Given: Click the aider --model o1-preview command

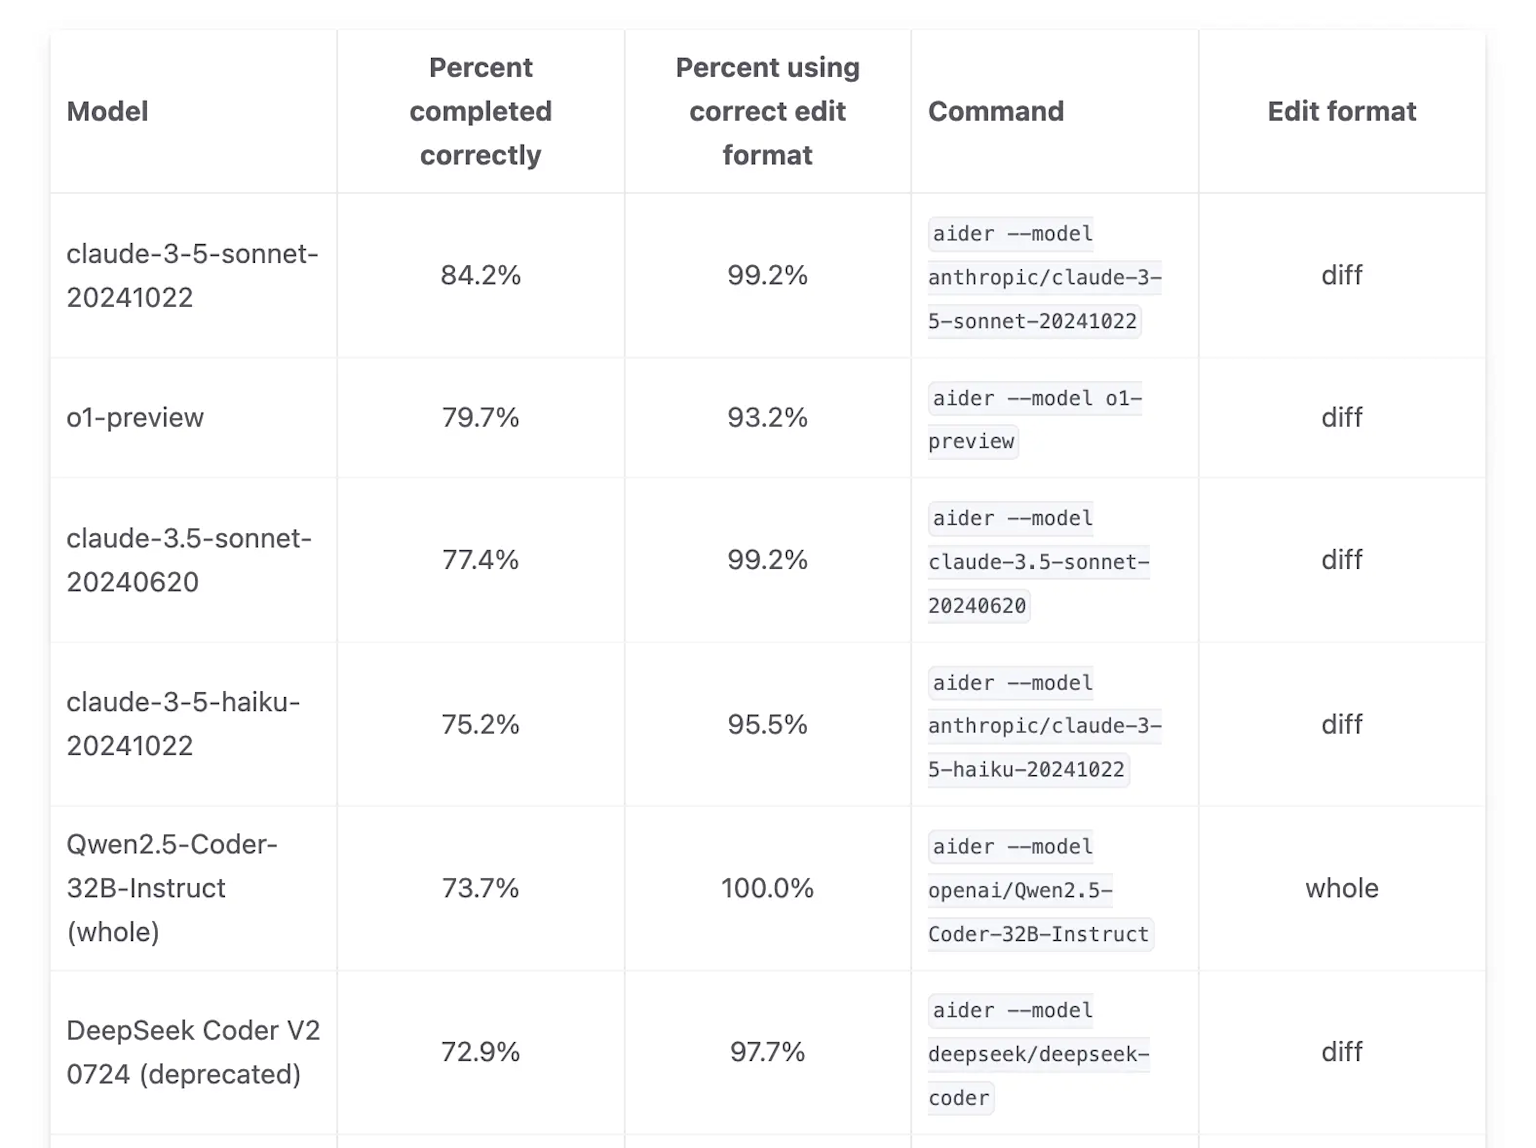Looking at the screenshot, I should (x=1033, y=419).
